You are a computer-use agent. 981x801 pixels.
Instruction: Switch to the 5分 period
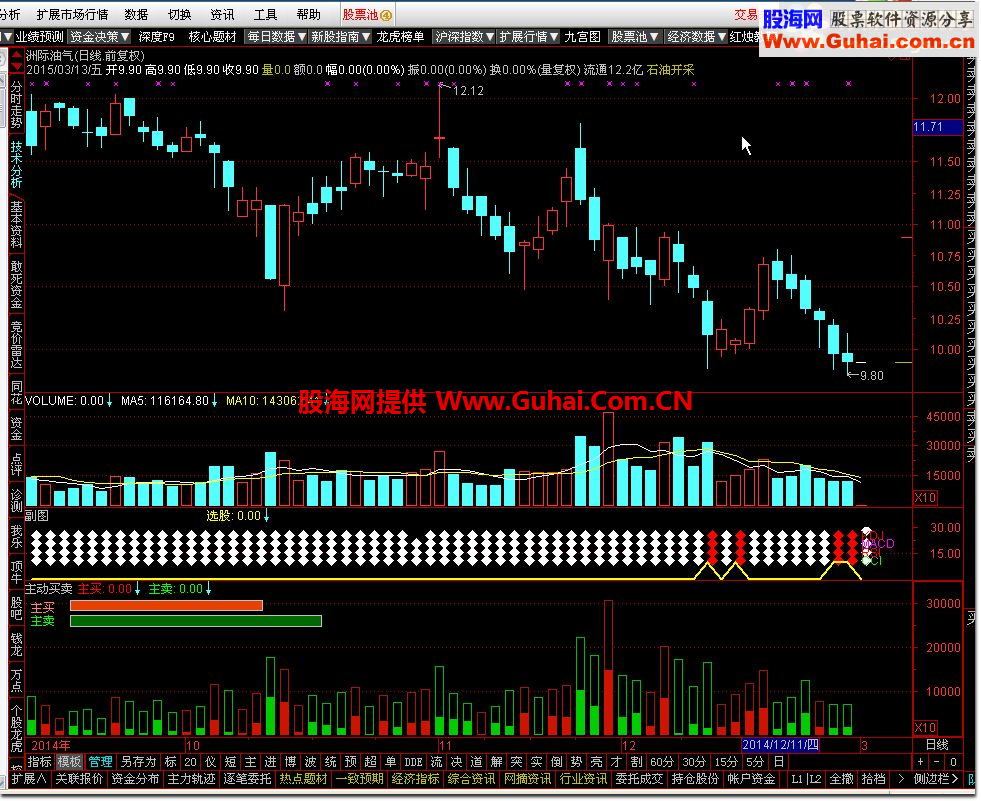point(755,762)
